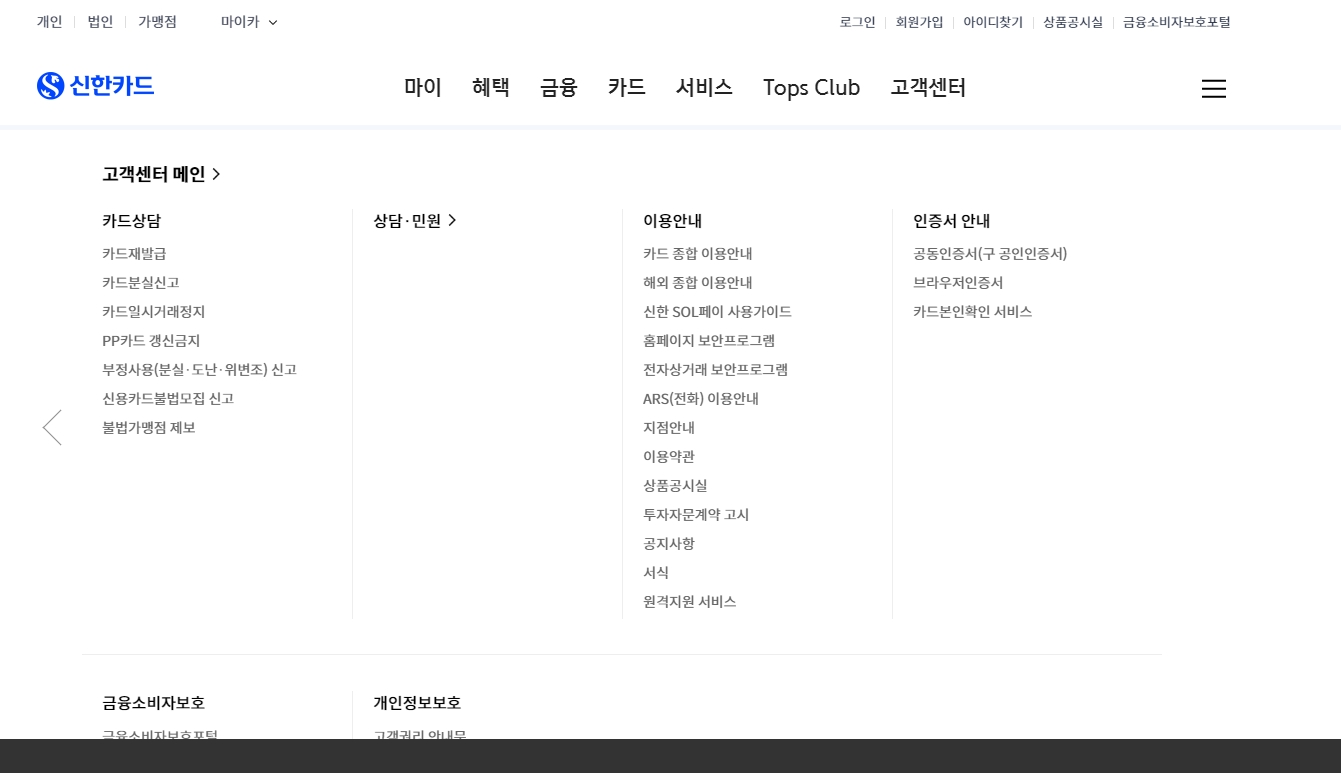The width and height of the screenshot is (1341, 773).
Task: Click the 아이디찾기 link
Action: [x=993, y=22]
